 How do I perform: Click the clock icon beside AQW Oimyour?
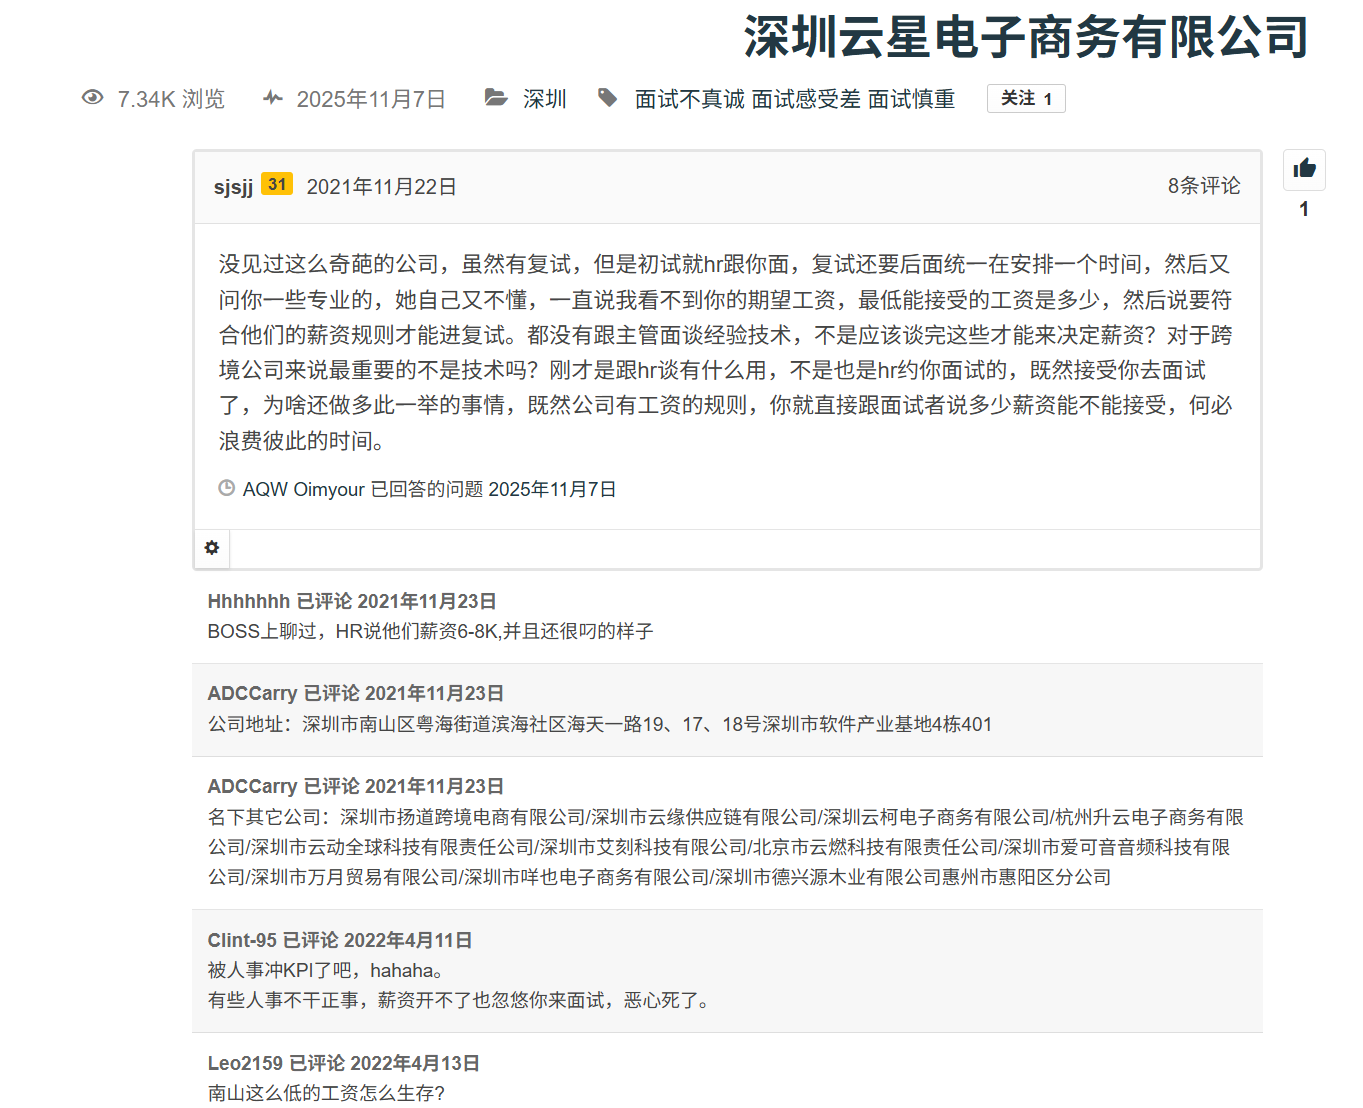pos(227,489)
